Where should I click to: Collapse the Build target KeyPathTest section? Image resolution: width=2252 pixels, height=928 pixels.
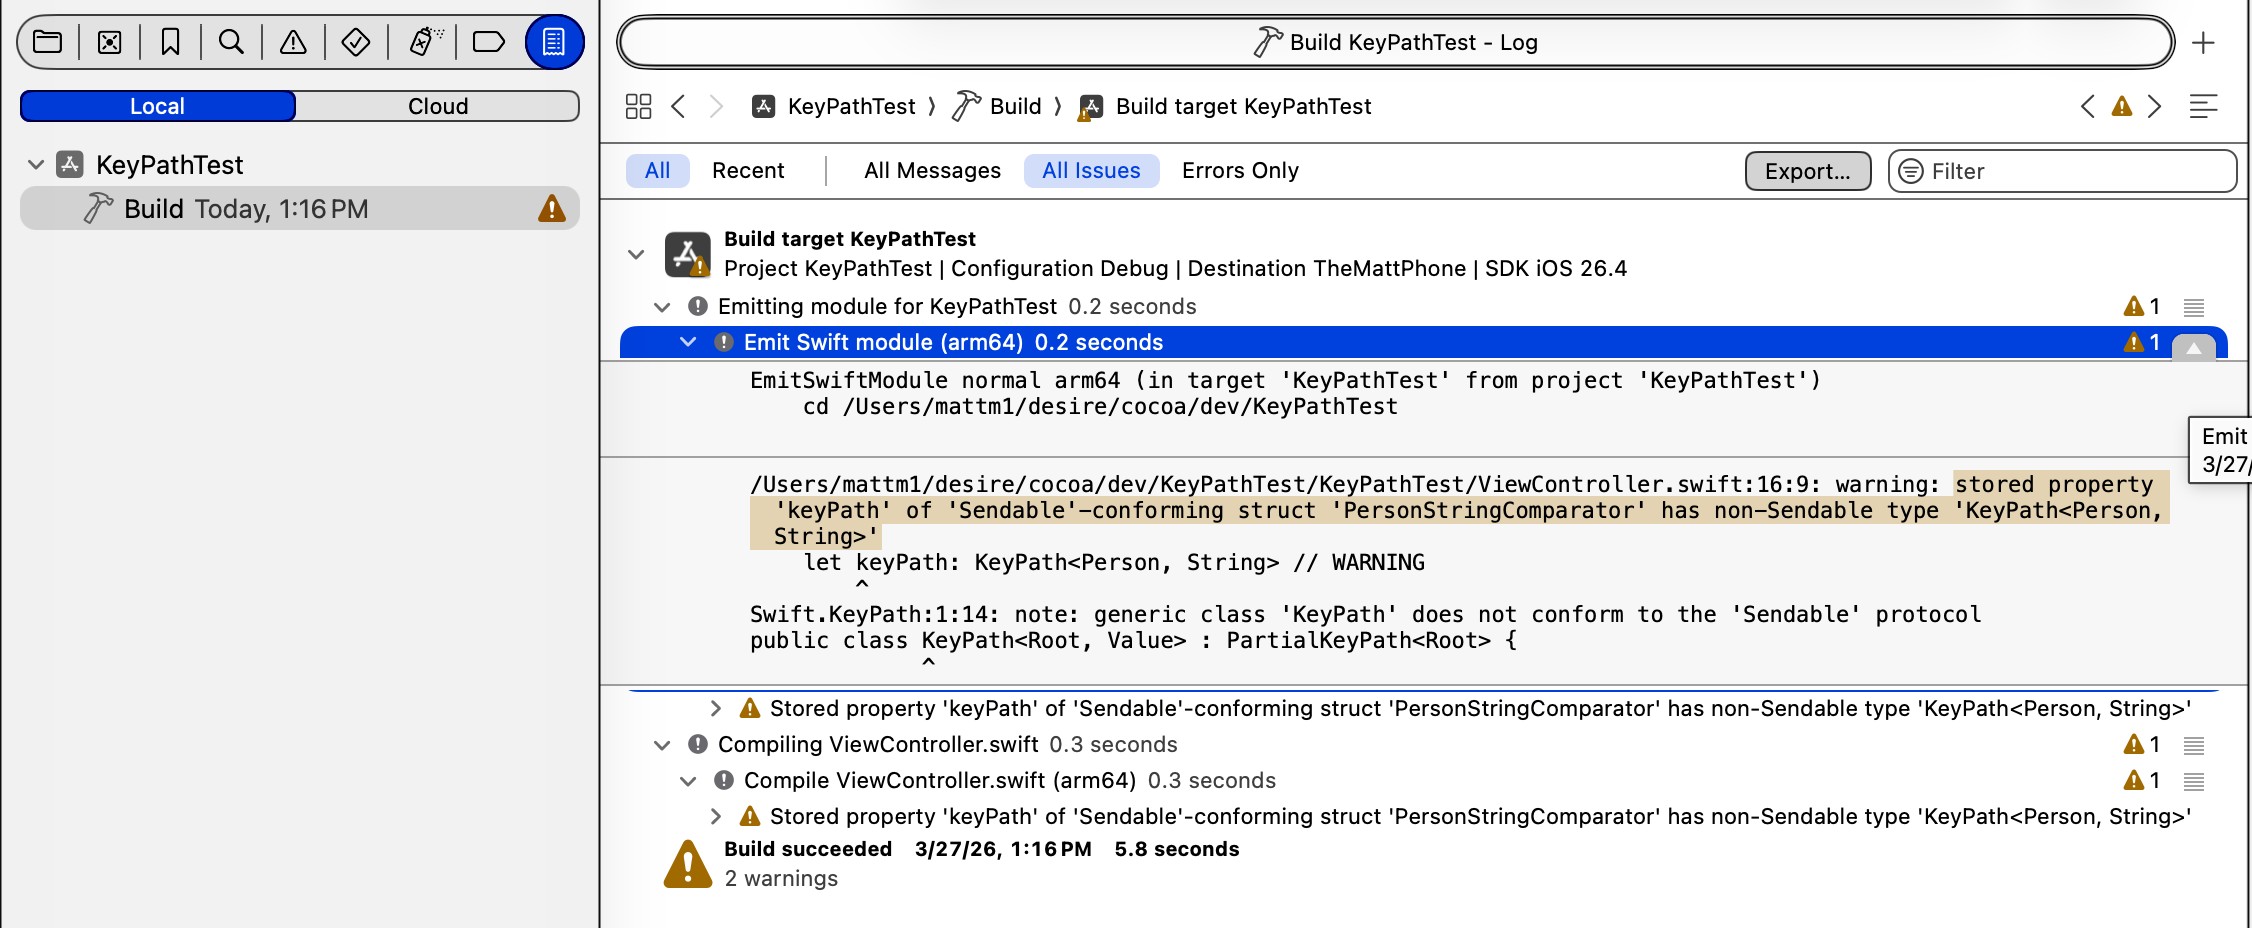[636, 254]
